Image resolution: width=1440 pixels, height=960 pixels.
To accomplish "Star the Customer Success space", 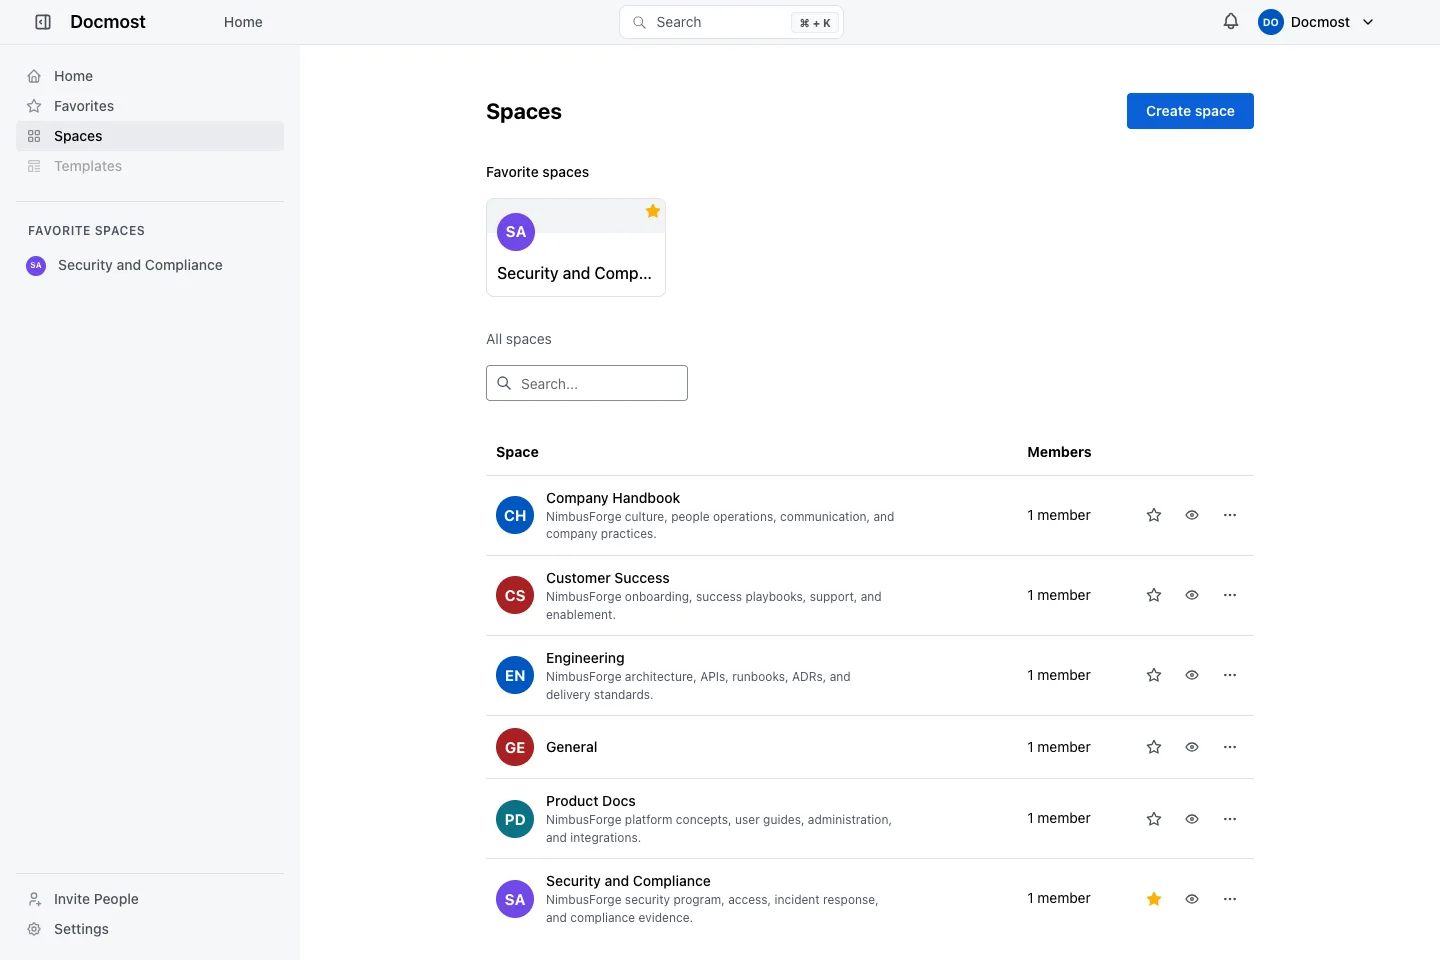I will pos(1154,595).
